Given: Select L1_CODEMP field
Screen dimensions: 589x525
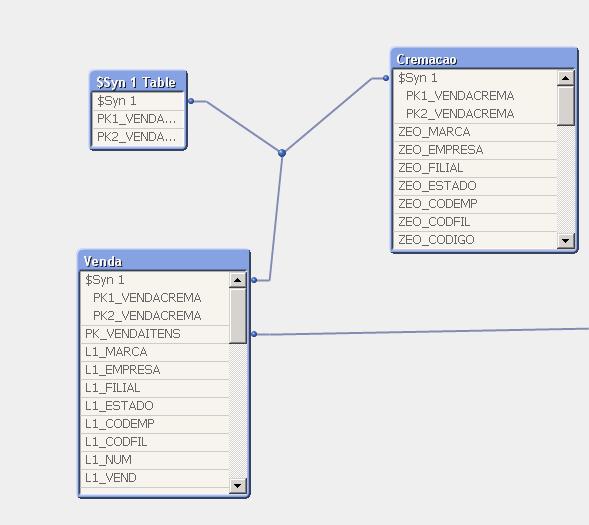Looking at the screenshot, I should tap(155, 424).
